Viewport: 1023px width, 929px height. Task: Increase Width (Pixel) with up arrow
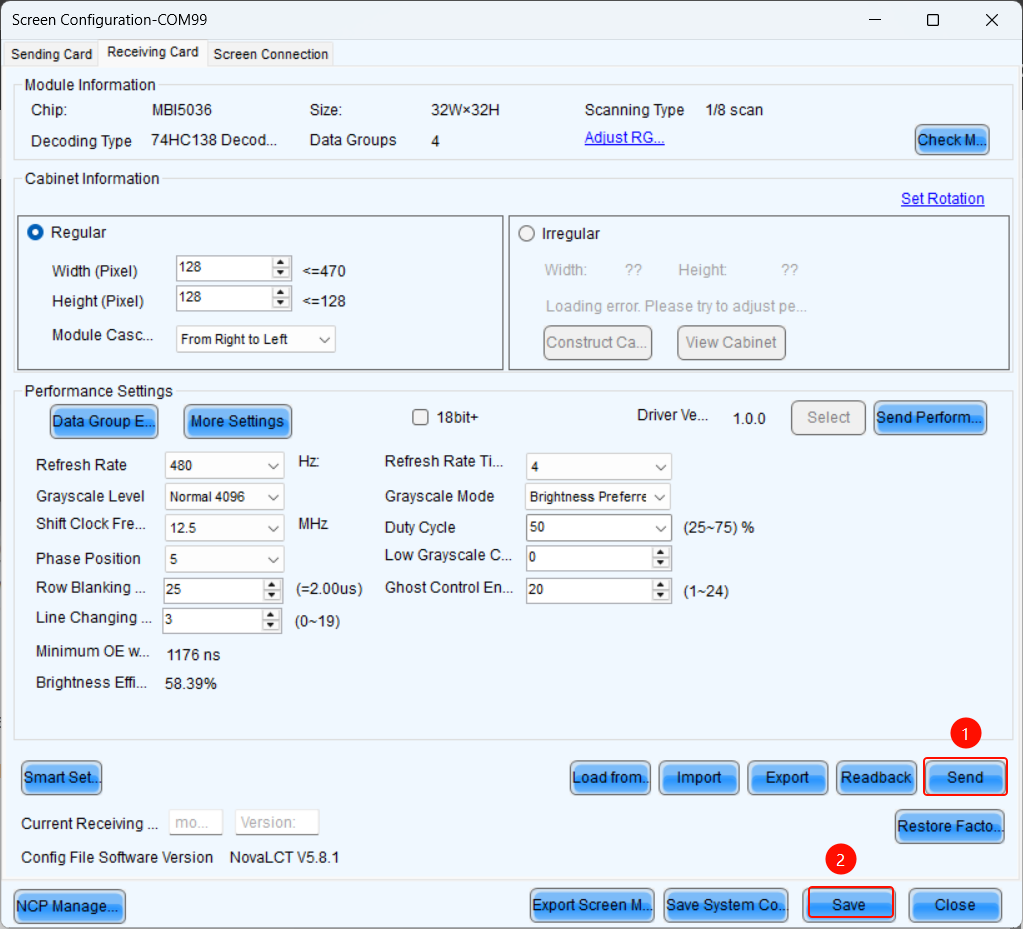click(x=282, y=263)
